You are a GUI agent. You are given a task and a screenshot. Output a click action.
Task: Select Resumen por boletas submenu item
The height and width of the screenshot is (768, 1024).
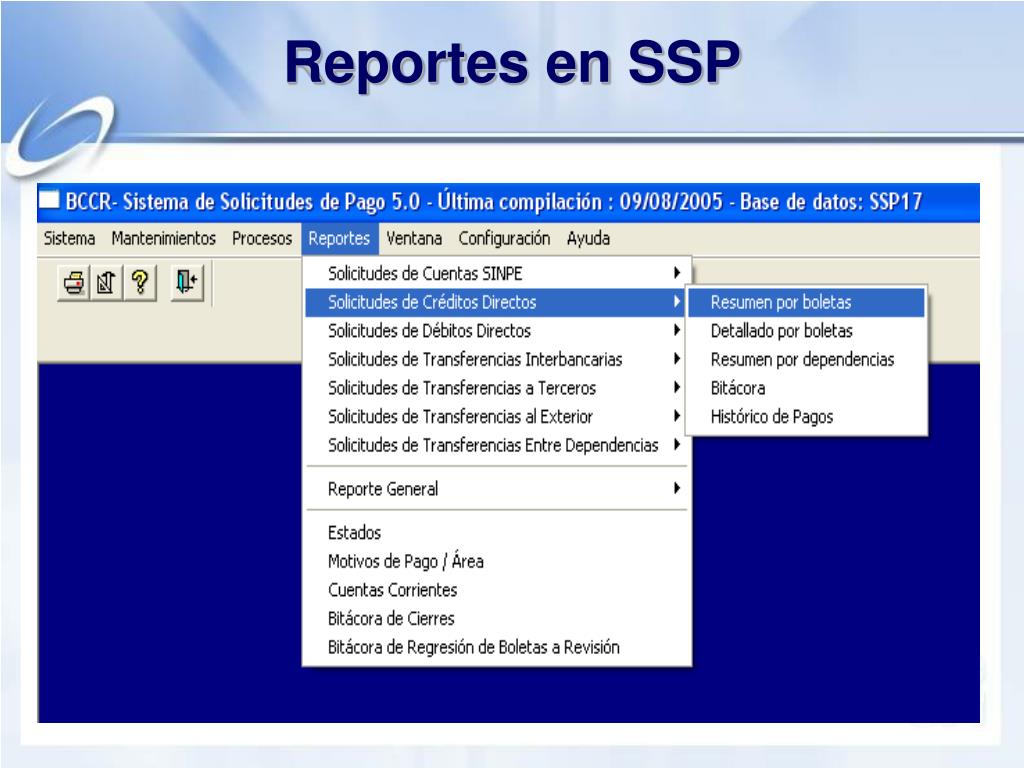click(x=807, y=302)
